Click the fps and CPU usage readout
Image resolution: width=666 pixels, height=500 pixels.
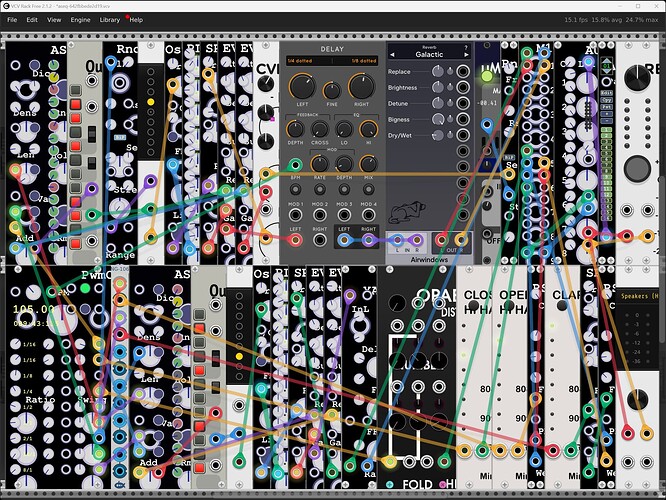pos(611,20)
